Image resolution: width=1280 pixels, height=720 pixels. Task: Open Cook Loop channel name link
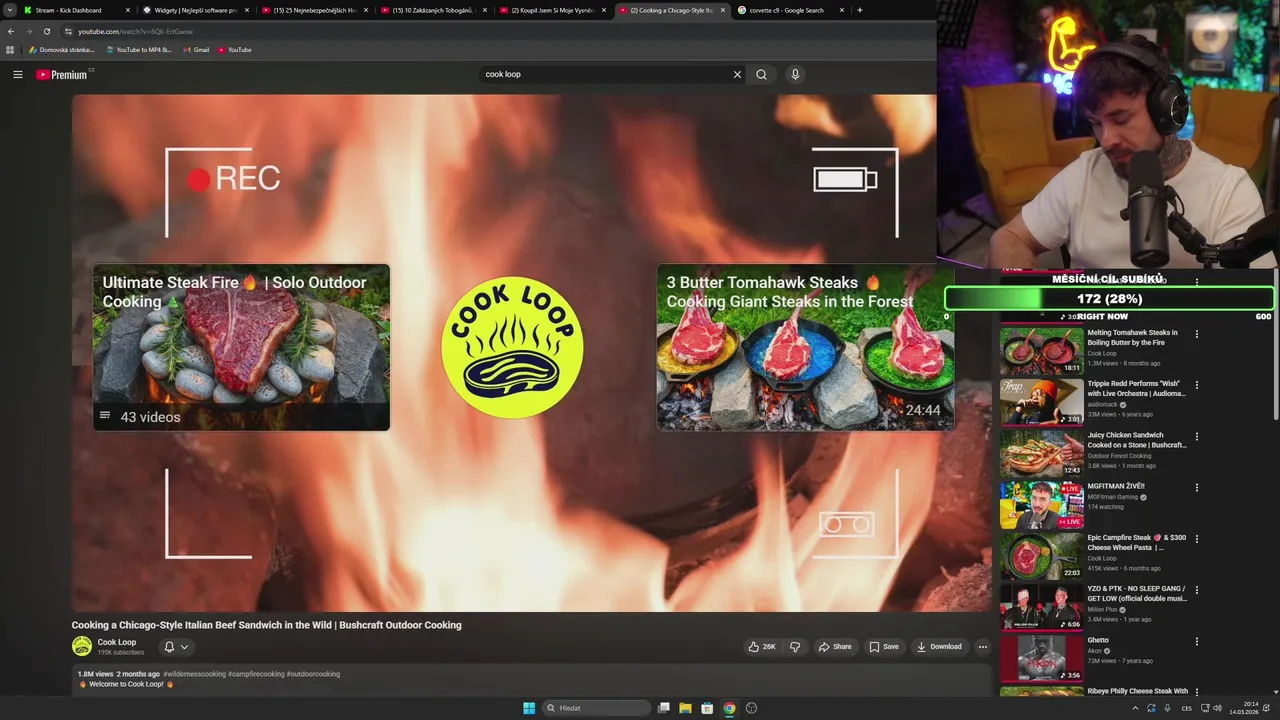[117, 642]
